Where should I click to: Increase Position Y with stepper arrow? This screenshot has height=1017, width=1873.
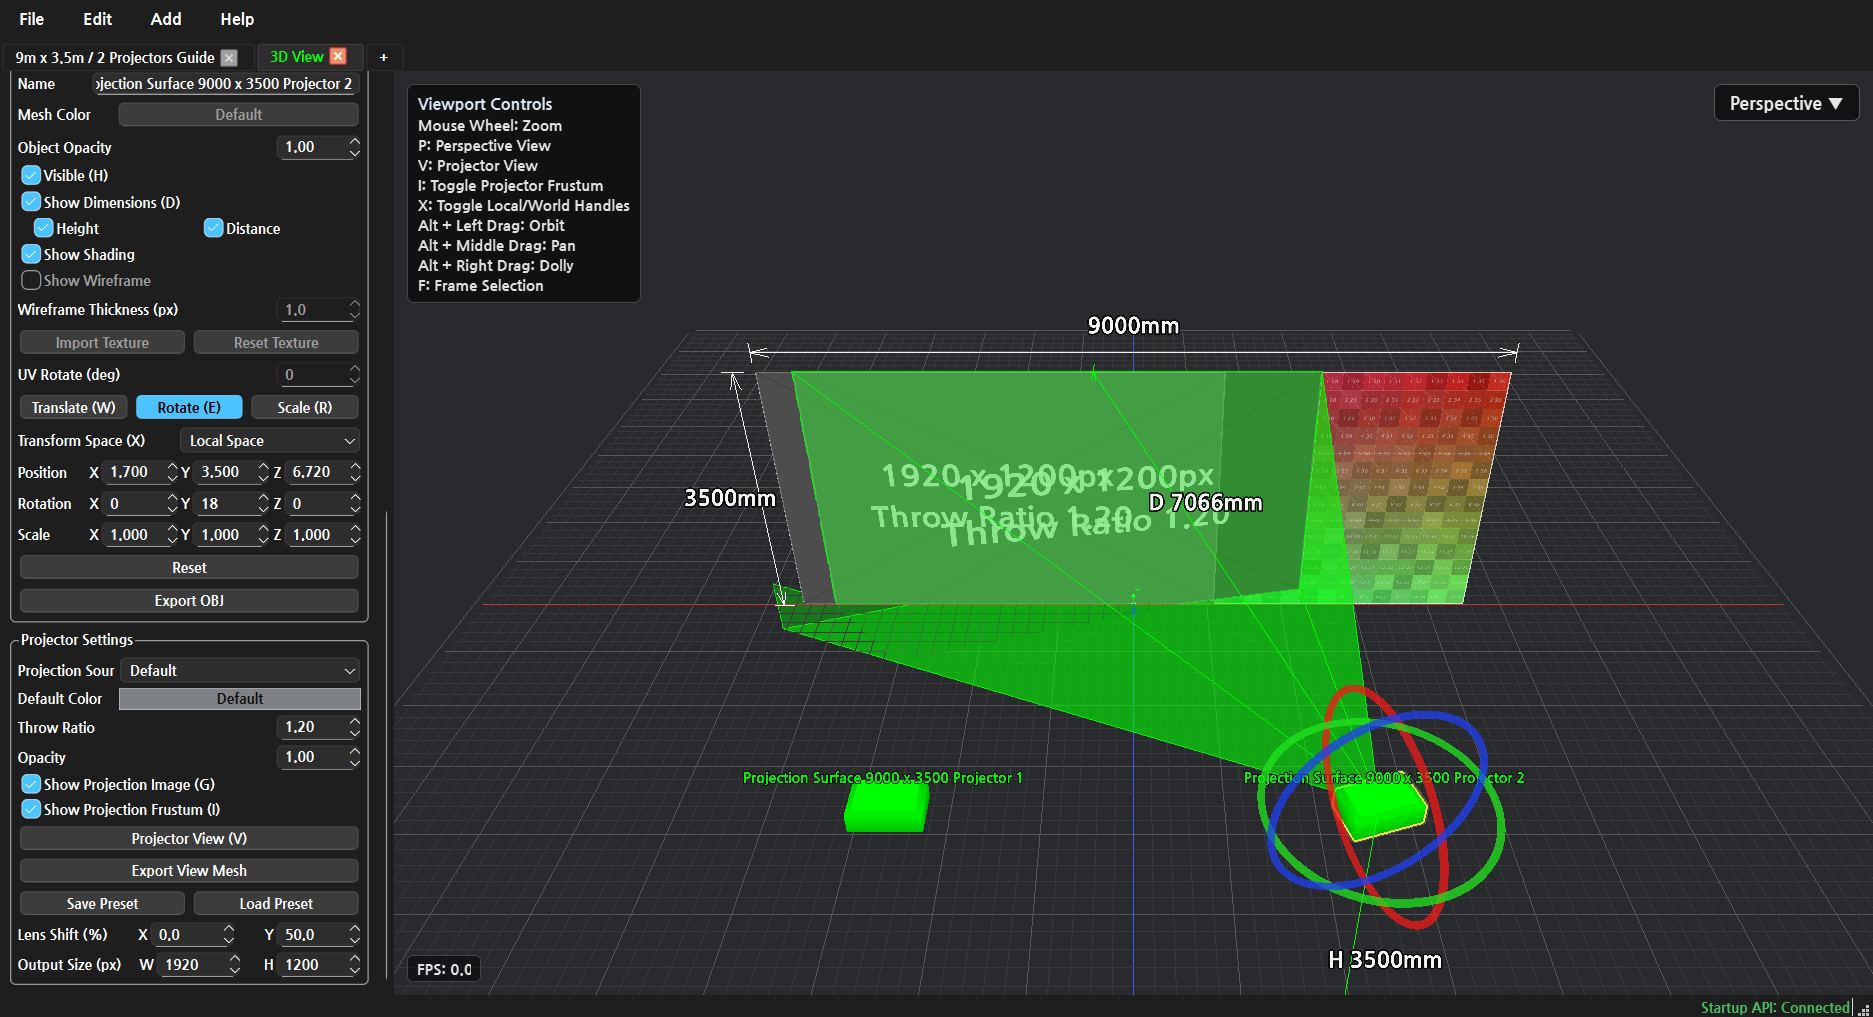point(263,467)
